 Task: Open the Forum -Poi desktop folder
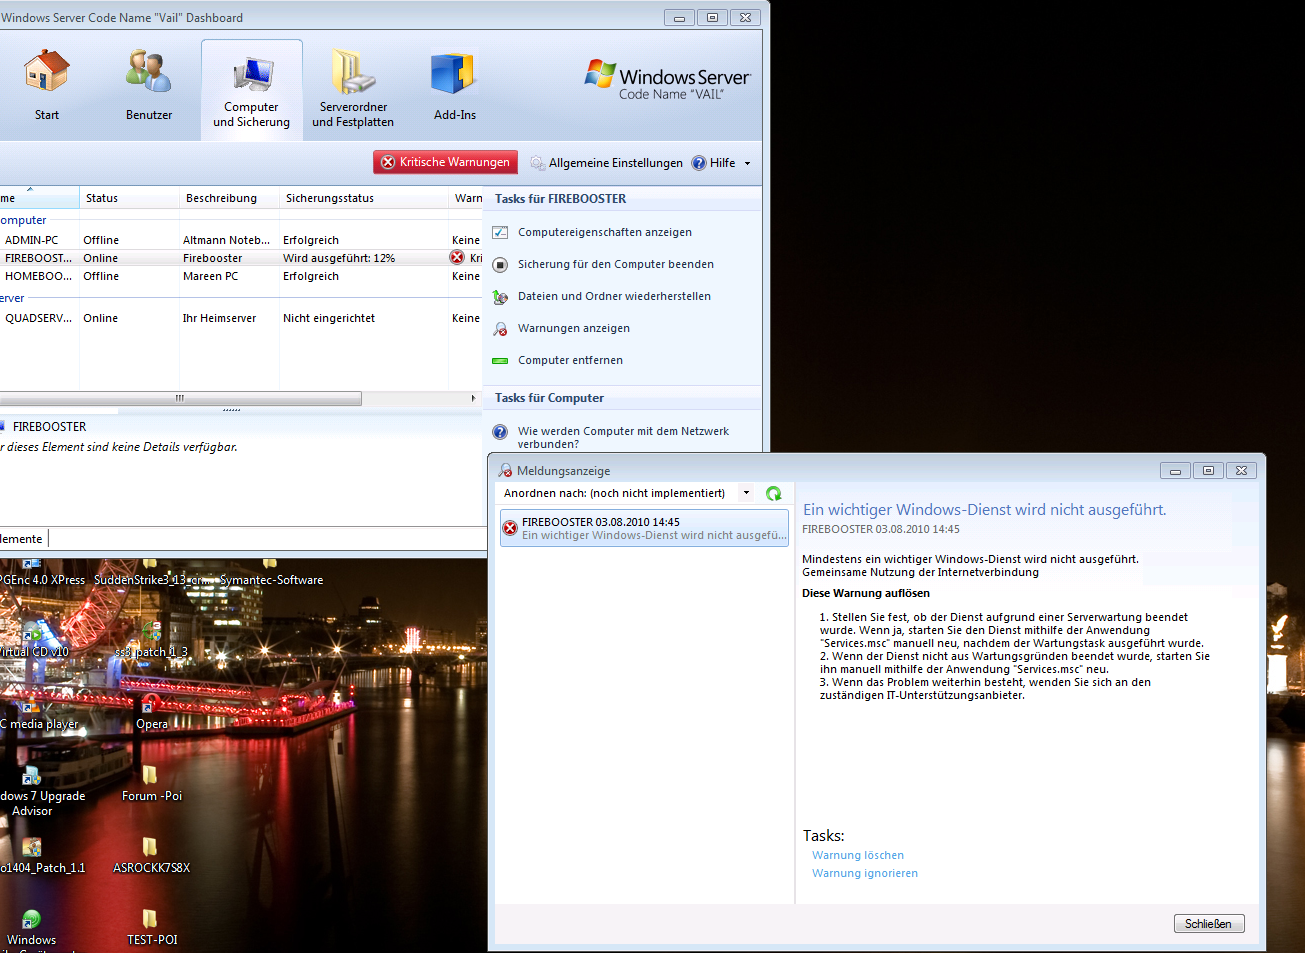coord(152,783)
